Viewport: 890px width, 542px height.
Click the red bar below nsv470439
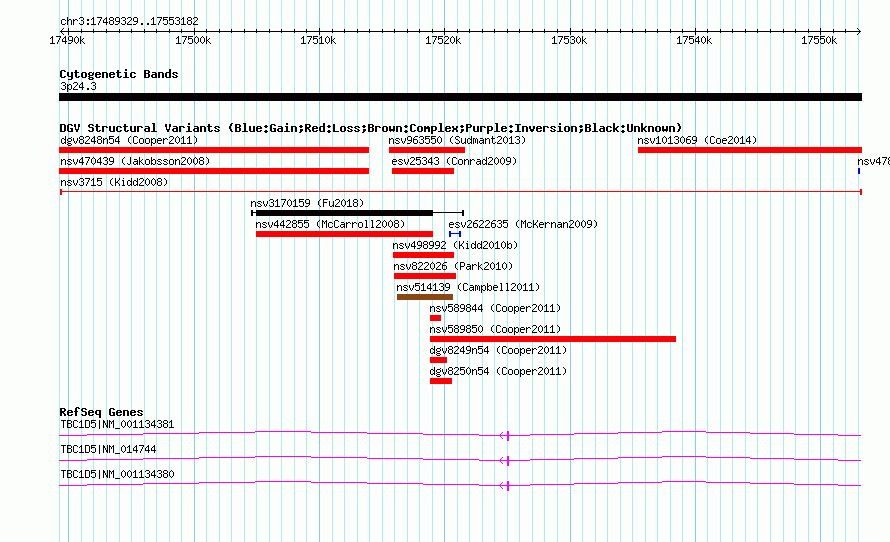(214, 171)
